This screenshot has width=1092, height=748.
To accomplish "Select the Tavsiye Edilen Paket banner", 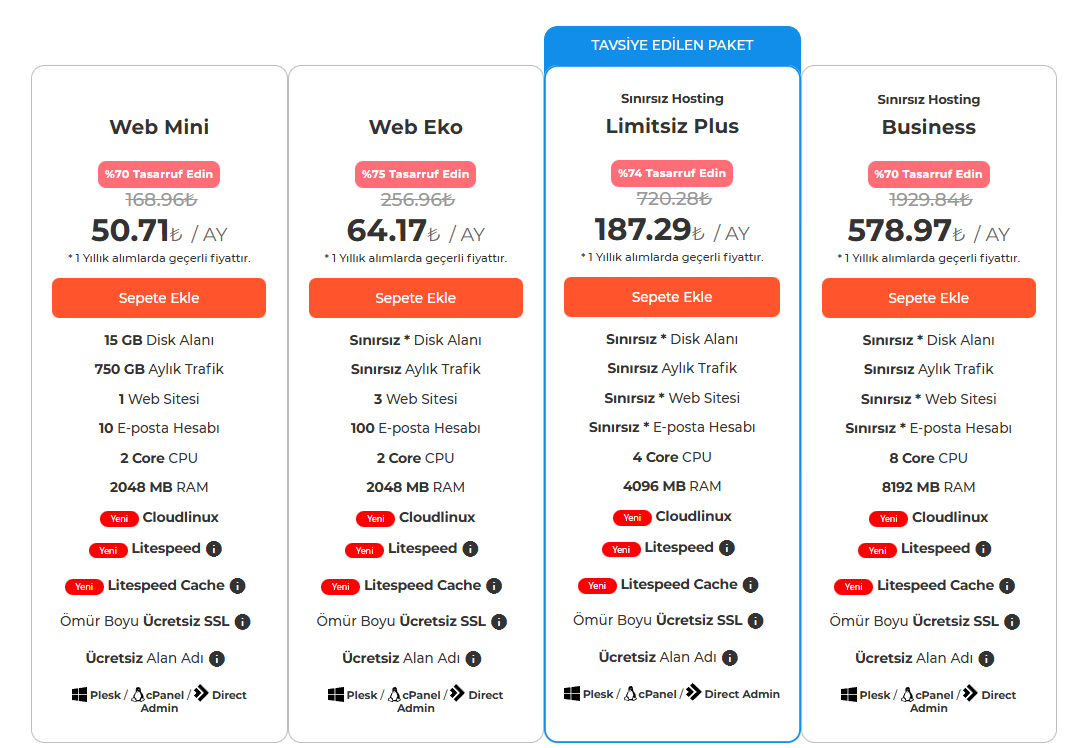I will pos(672,45).
